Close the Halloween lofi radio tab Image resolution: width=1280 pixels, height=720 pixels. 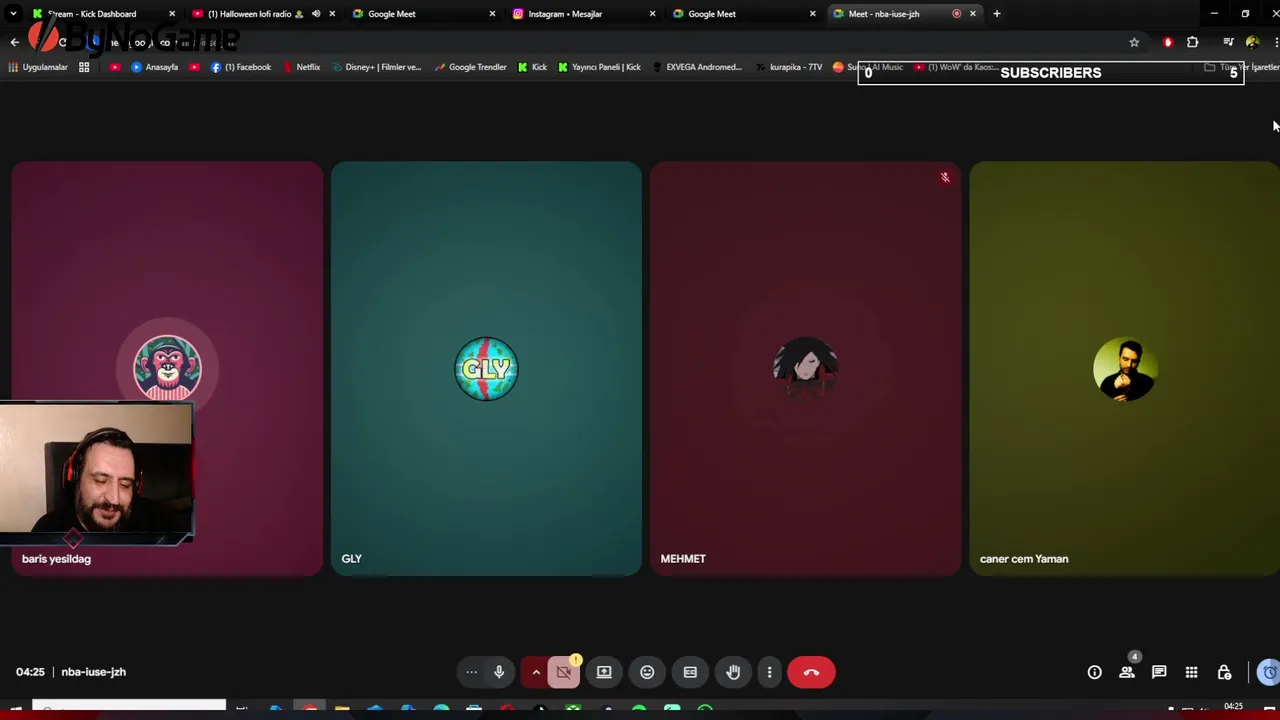pos(332,14)
